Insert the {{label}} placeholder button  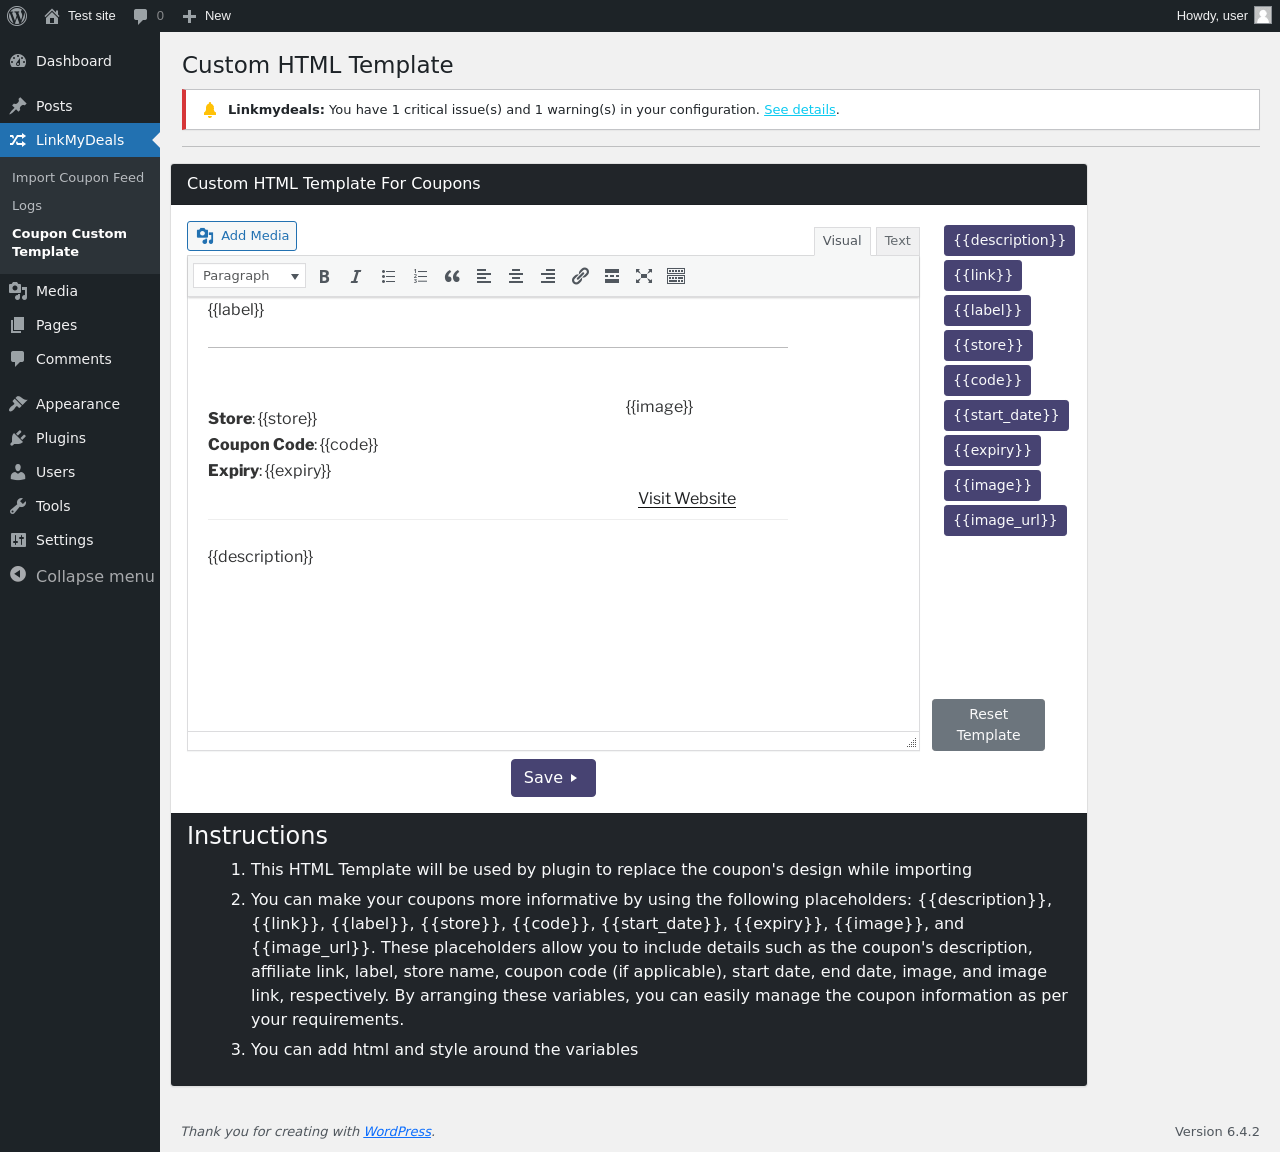coord(987,310)
